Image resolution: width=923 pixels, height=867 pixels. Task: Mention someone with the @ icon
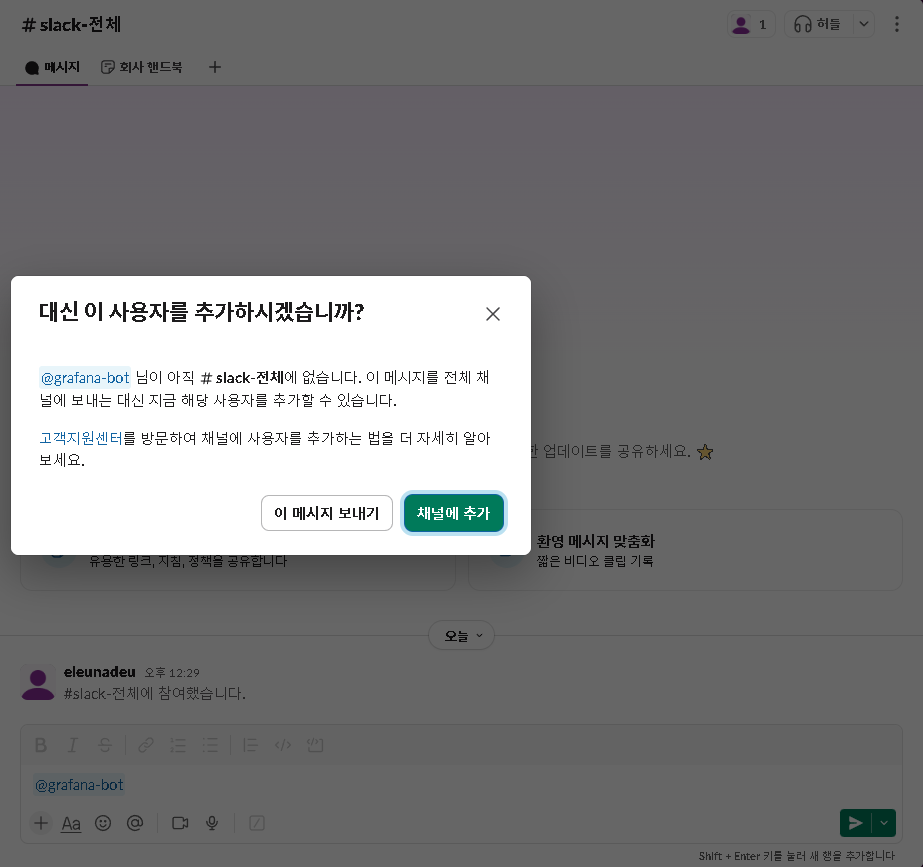point(135,823)
